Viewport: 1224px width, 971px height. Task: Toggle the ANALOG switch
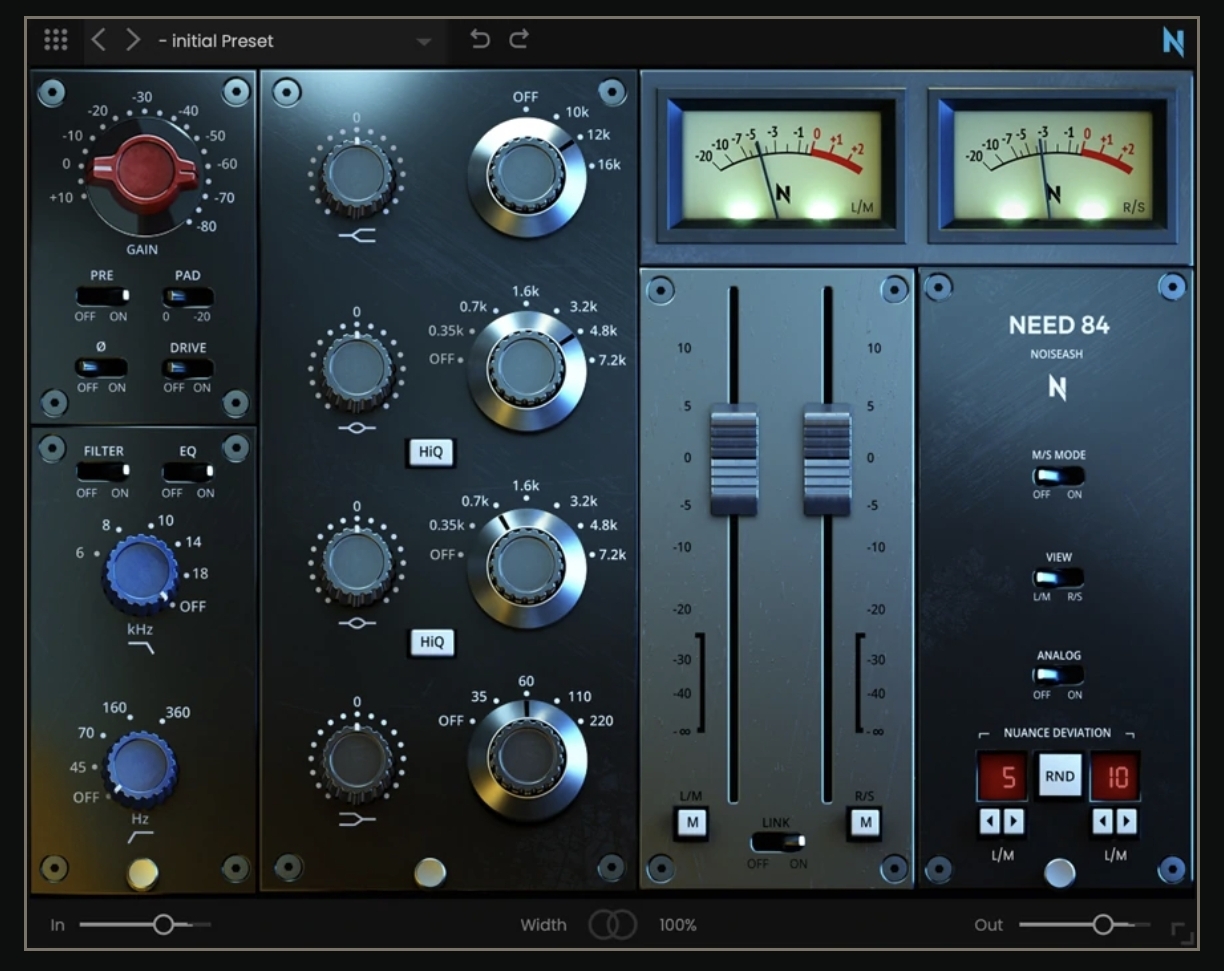[1058, 676]
